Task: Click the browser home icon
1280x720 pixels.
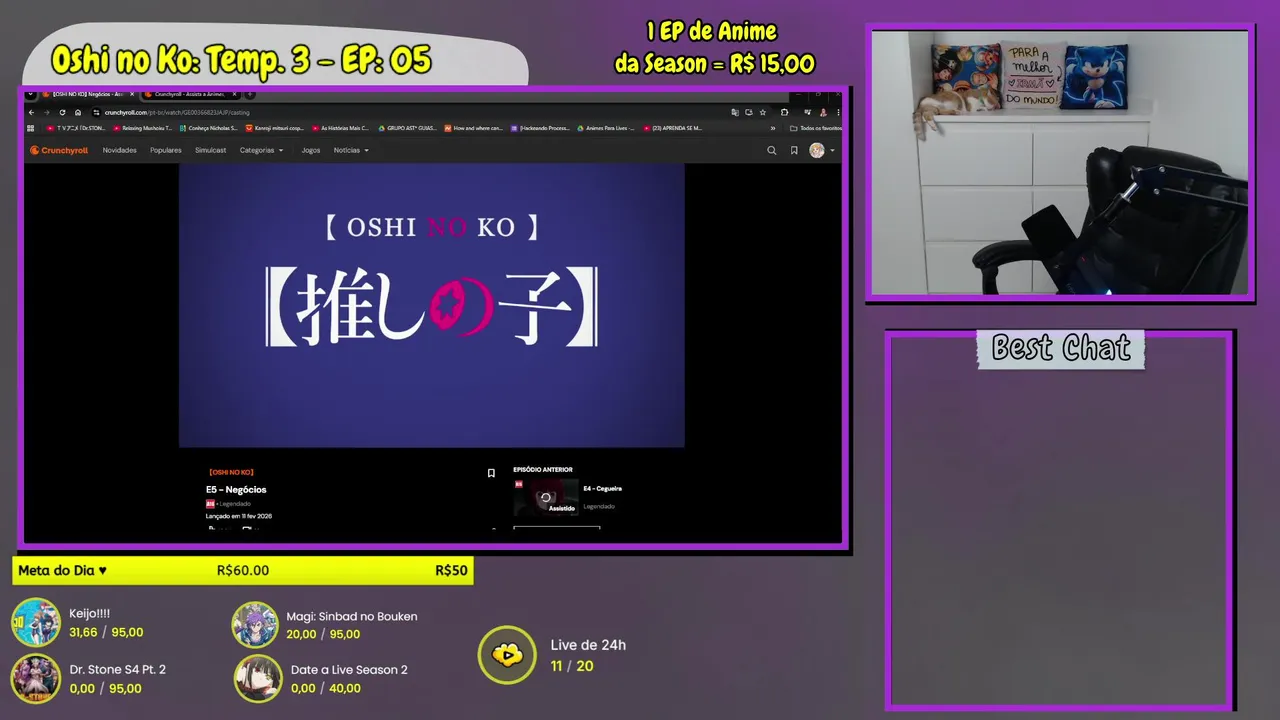Action: 78,112
